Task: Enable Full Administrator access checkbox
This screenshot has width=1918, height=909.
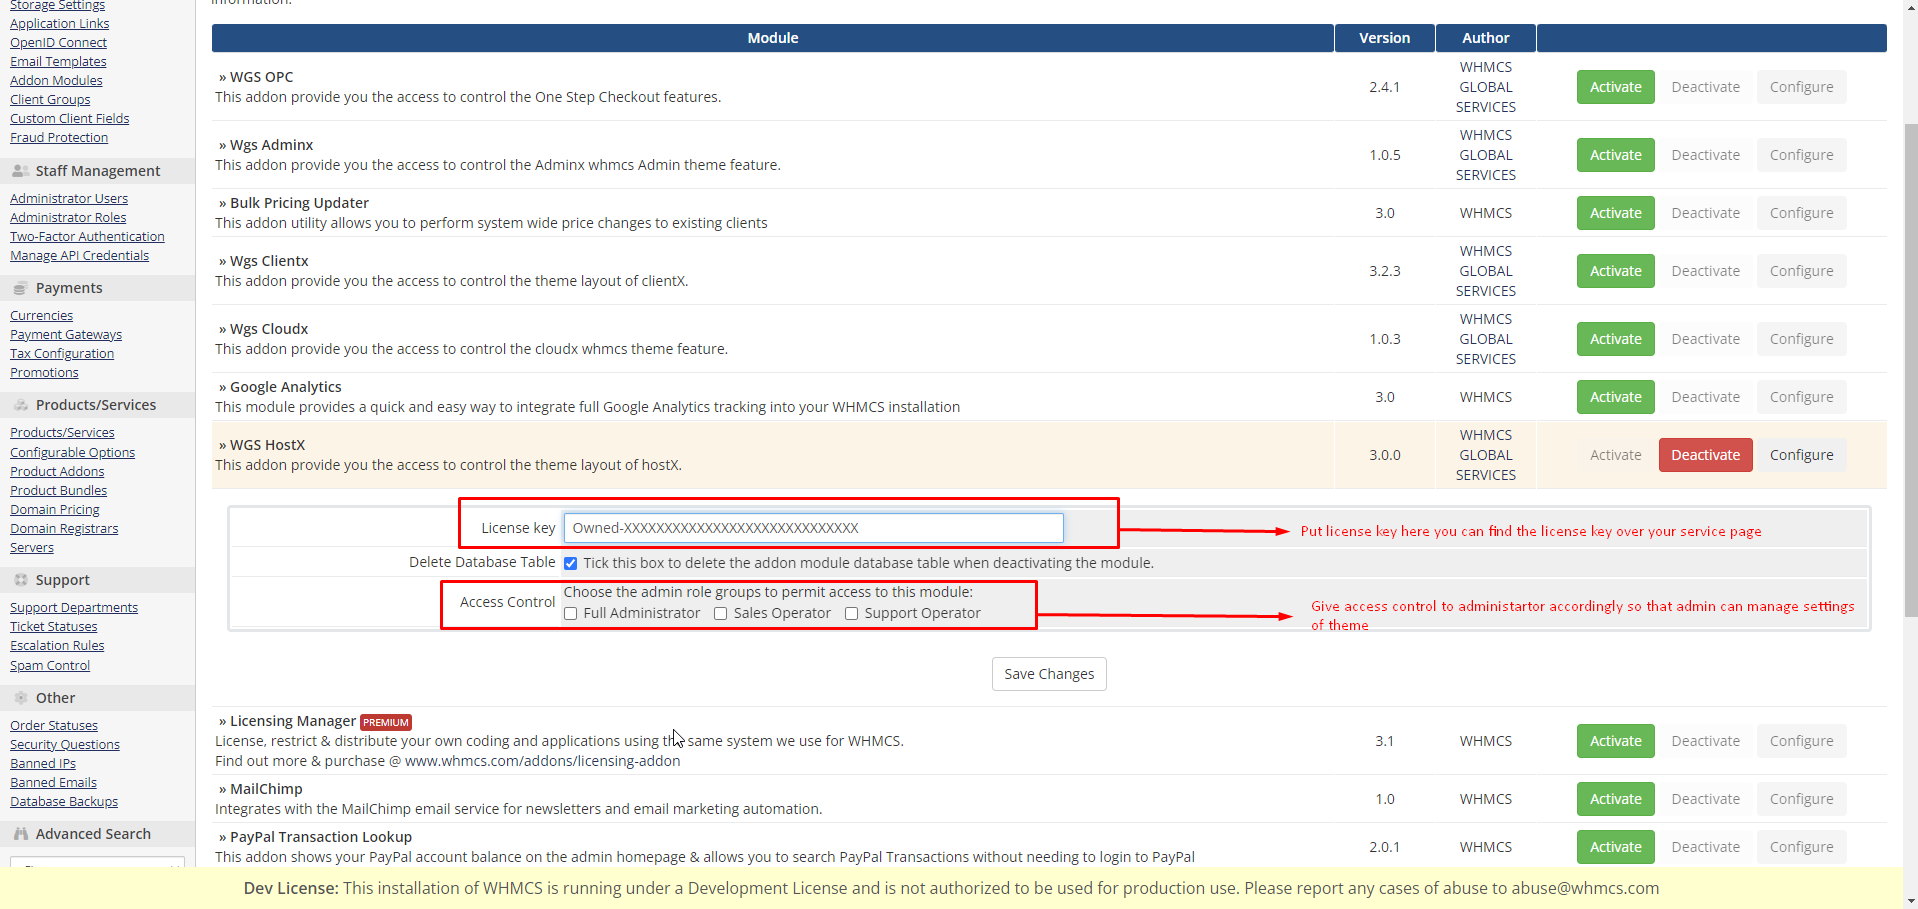Action: click(x=570, y=614)
